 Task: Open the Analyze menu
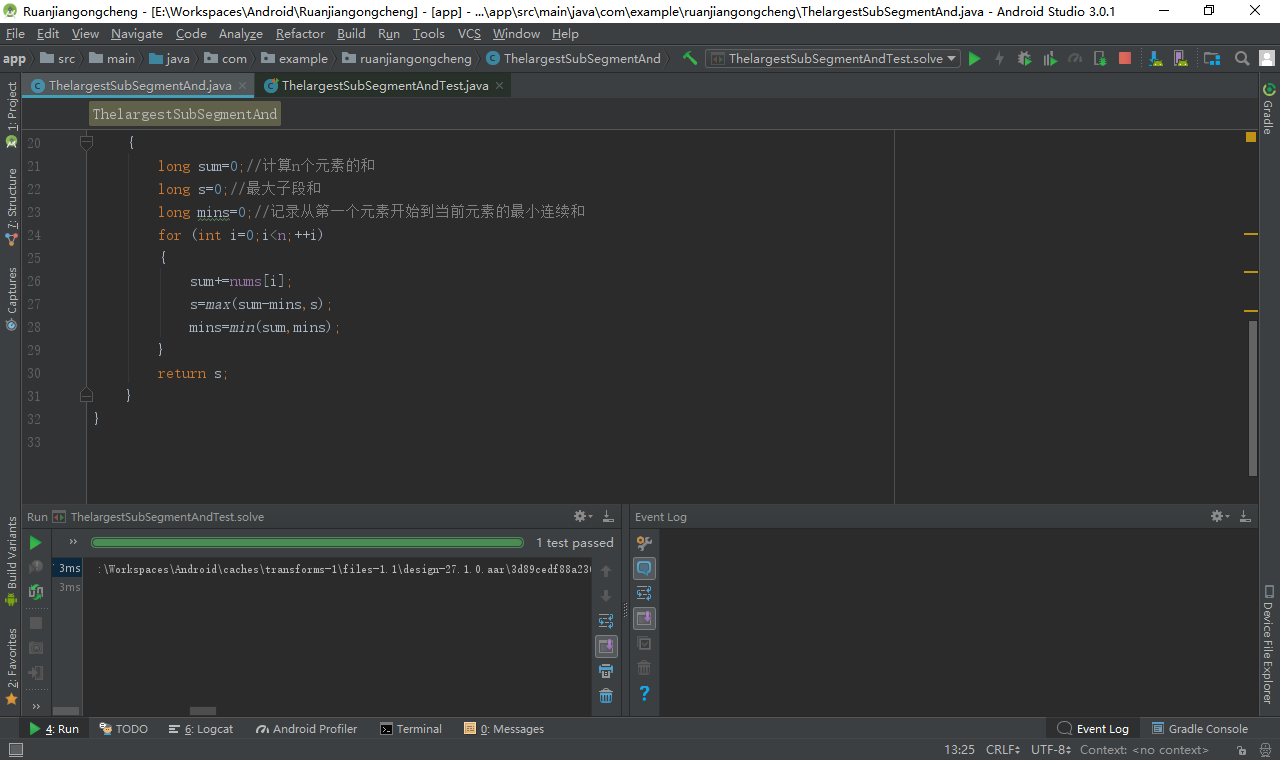tap(240, 33)
